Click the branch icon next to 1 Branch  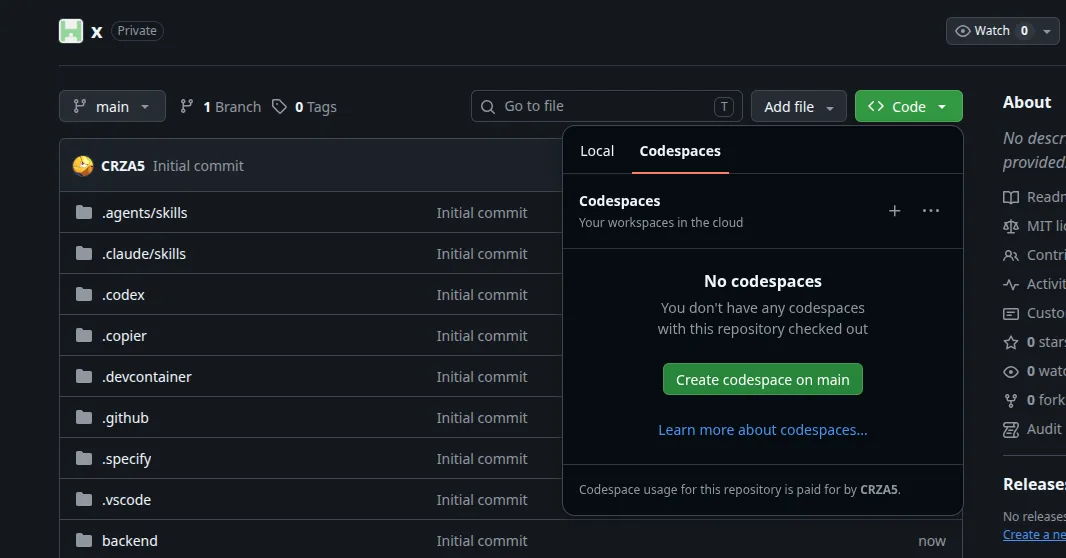coord(186,107)
